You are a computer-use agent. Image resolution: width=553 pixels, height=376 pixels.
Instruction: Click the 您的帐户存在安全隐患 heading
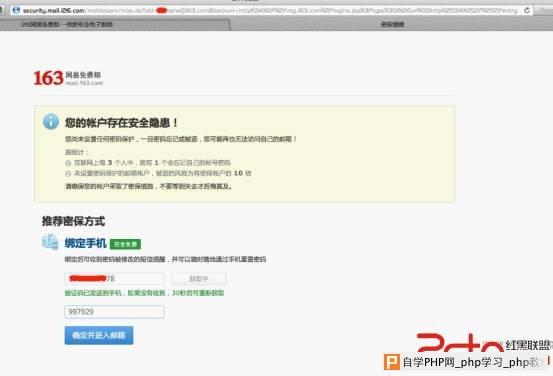click(x=122, y=123)
